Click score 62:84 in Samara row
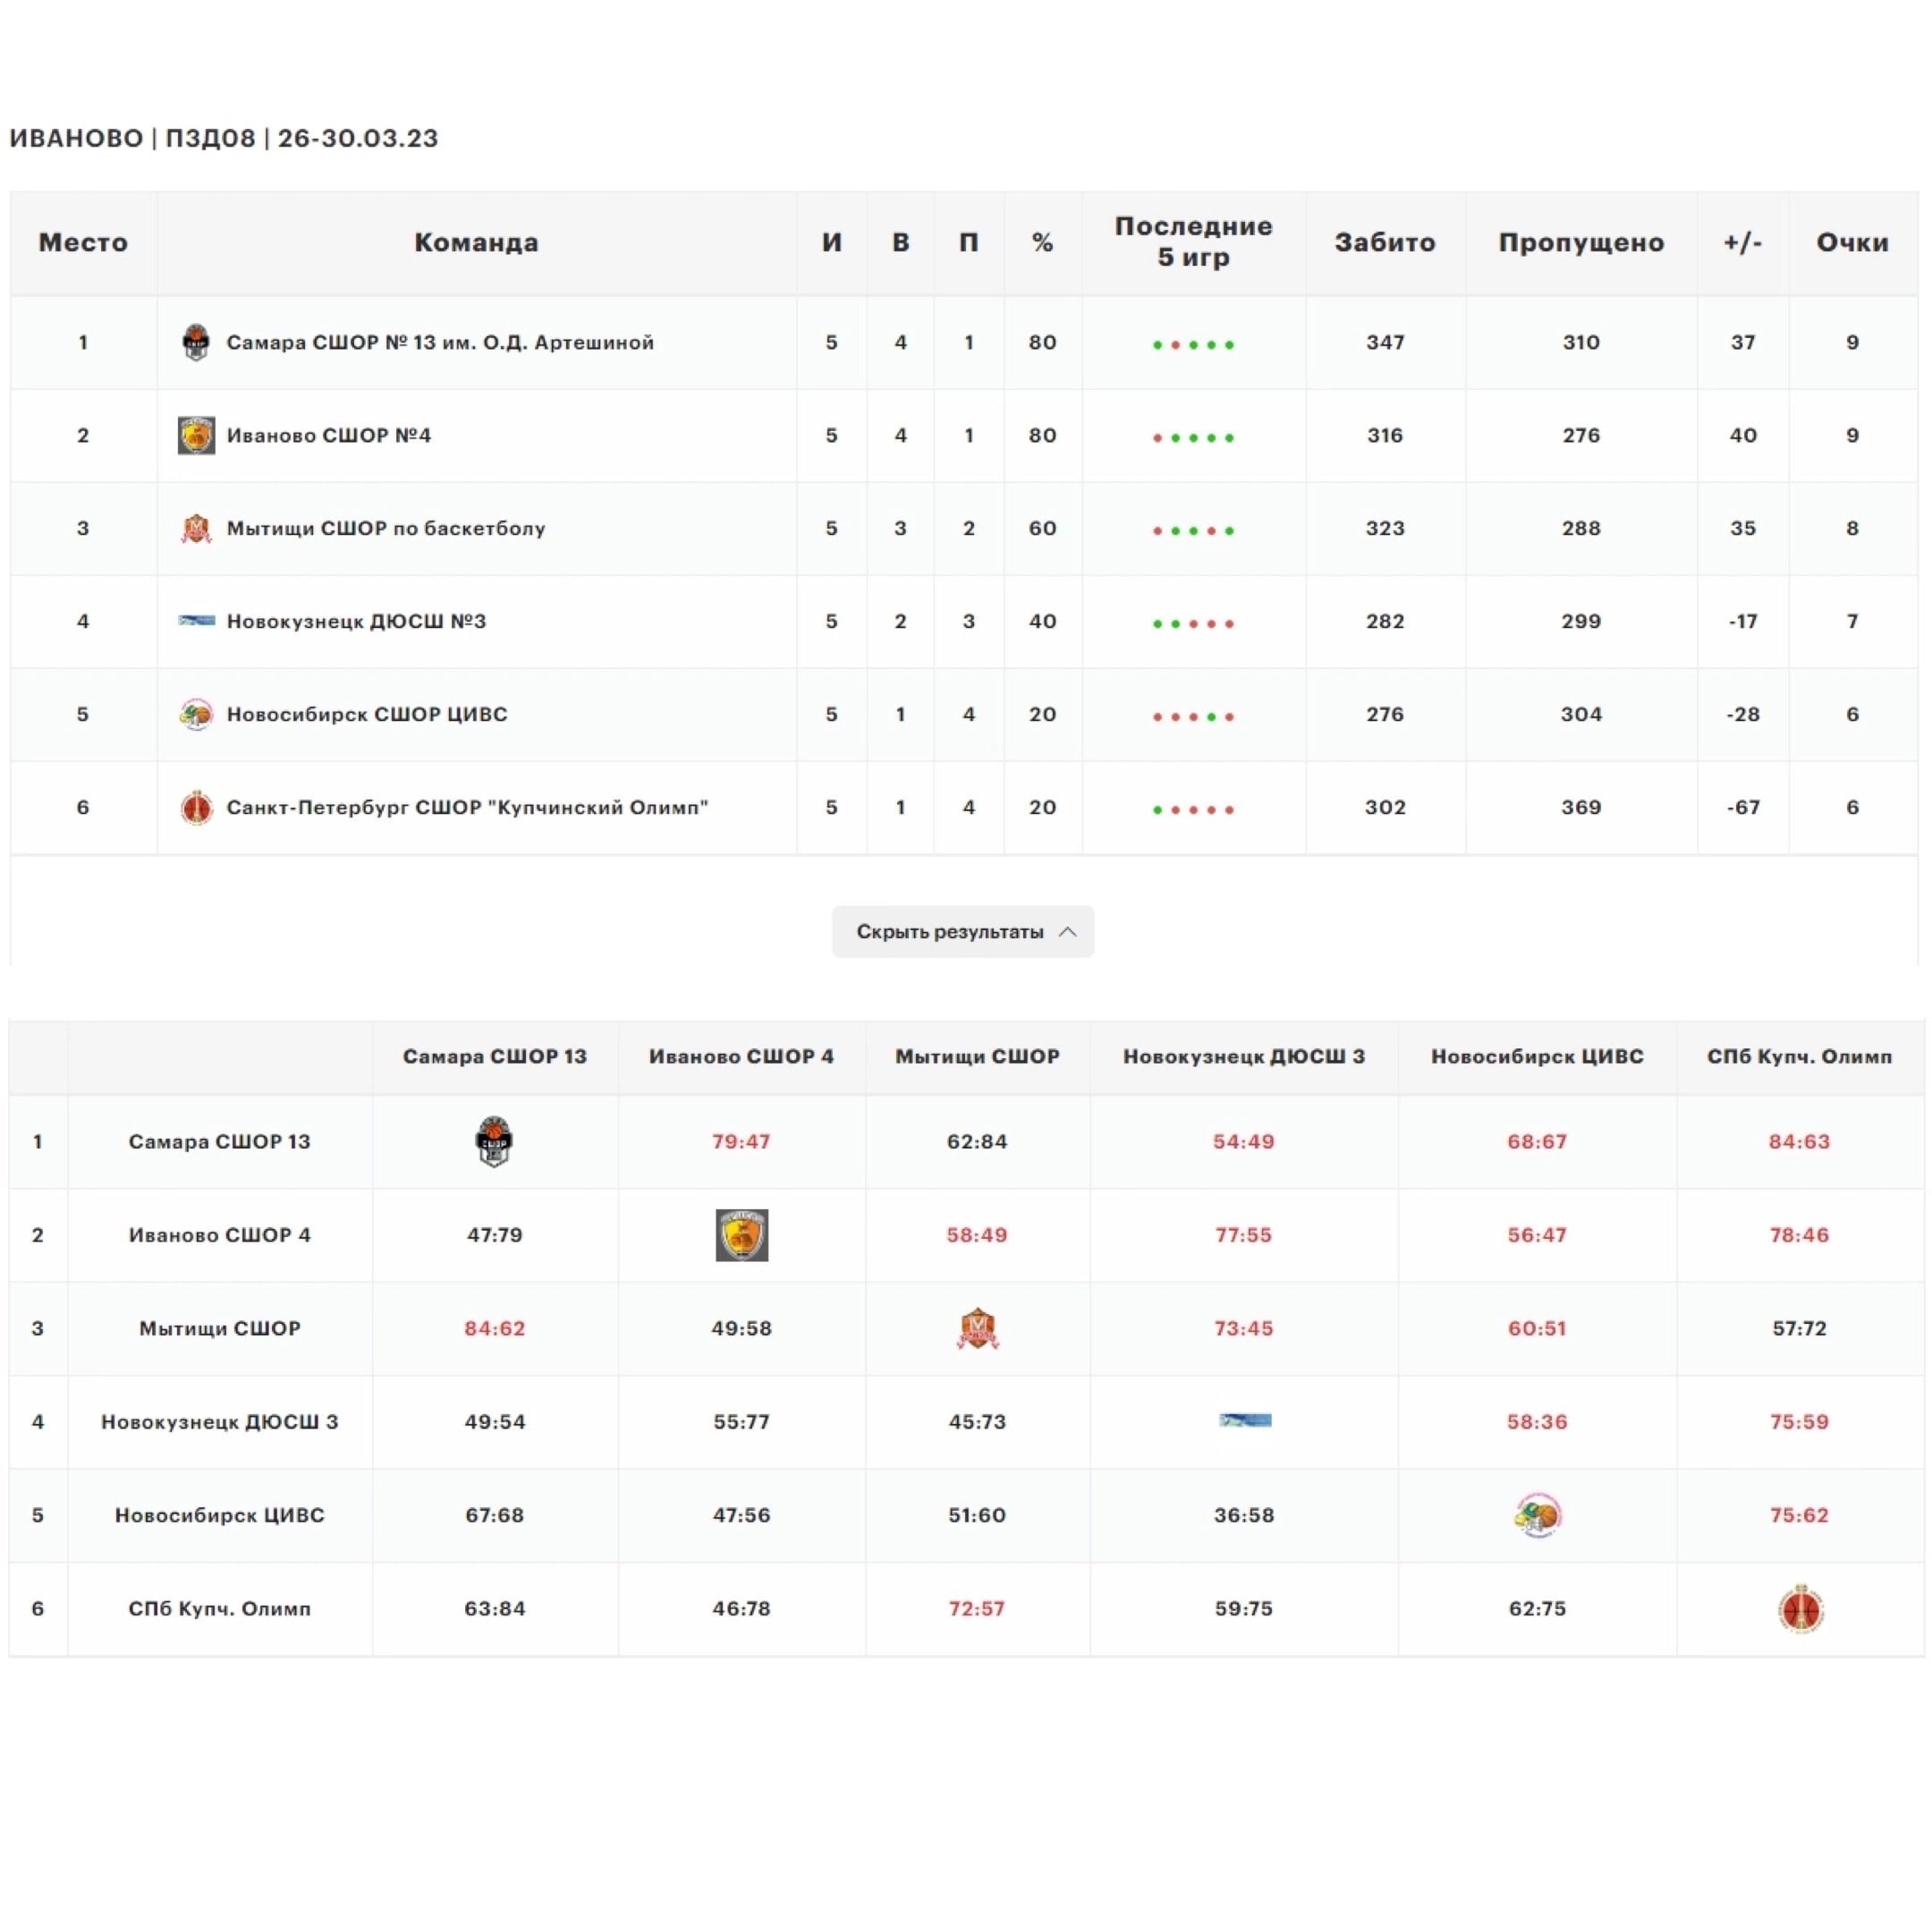Viewport: 1932px width, 1932px height. (x=977, y=1142)
